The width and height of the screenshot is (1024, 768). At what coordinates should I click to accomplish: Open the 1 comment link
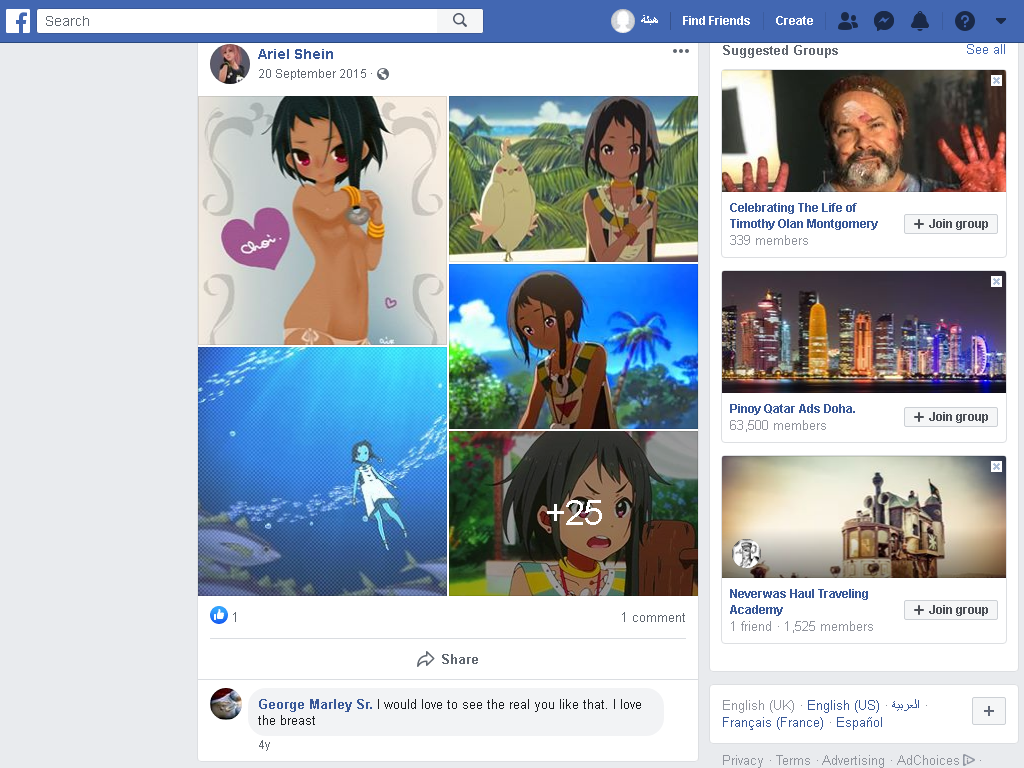(653, 617)
